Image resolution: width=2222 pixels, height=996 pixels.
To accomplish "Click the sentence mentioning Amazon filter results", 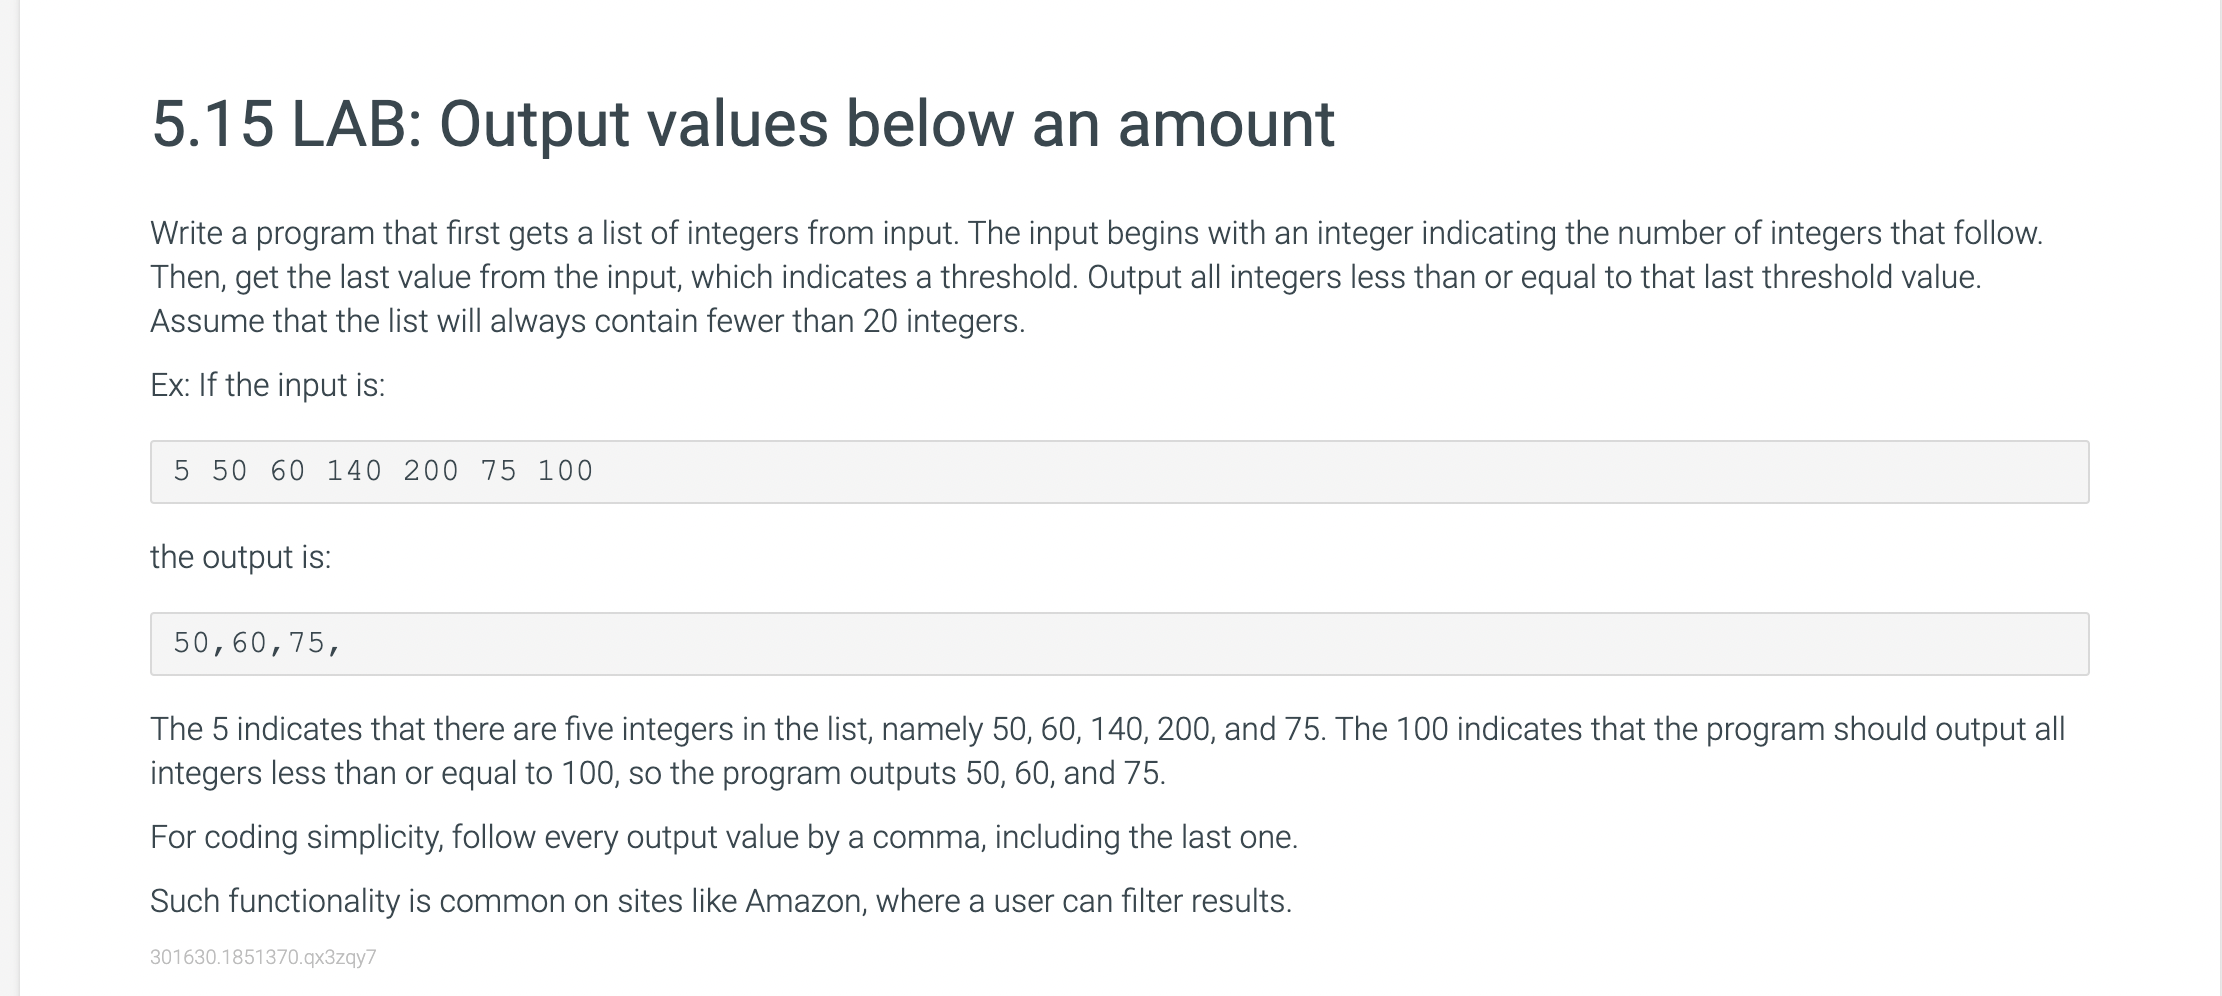I will [x=721, y=901].
